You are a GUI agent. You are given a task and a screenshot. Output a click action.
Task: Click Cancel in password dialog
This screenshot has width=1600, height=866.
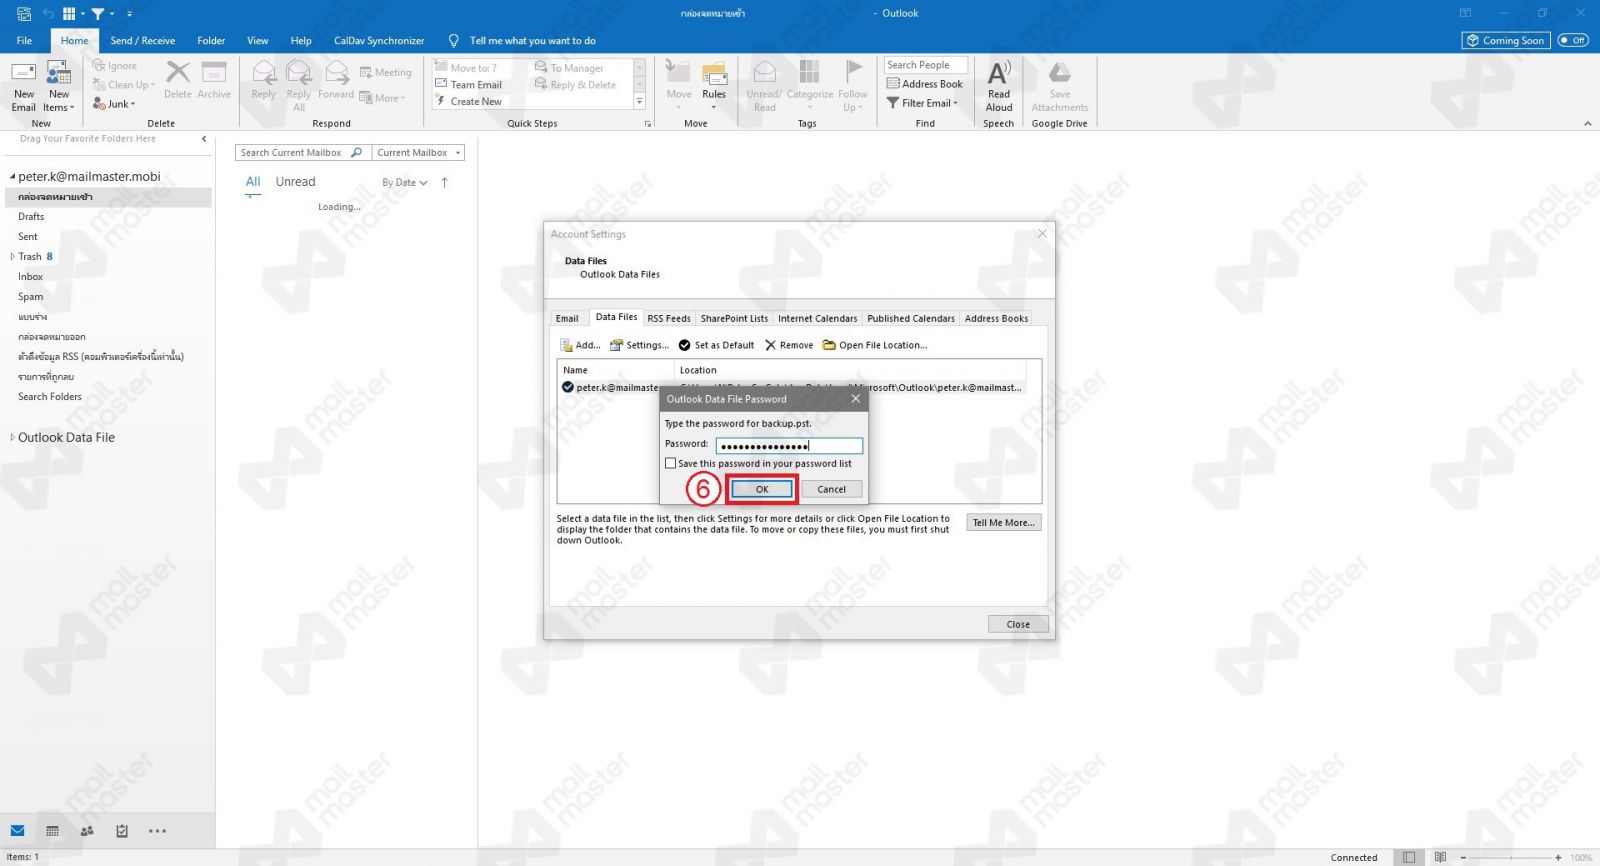831,489
